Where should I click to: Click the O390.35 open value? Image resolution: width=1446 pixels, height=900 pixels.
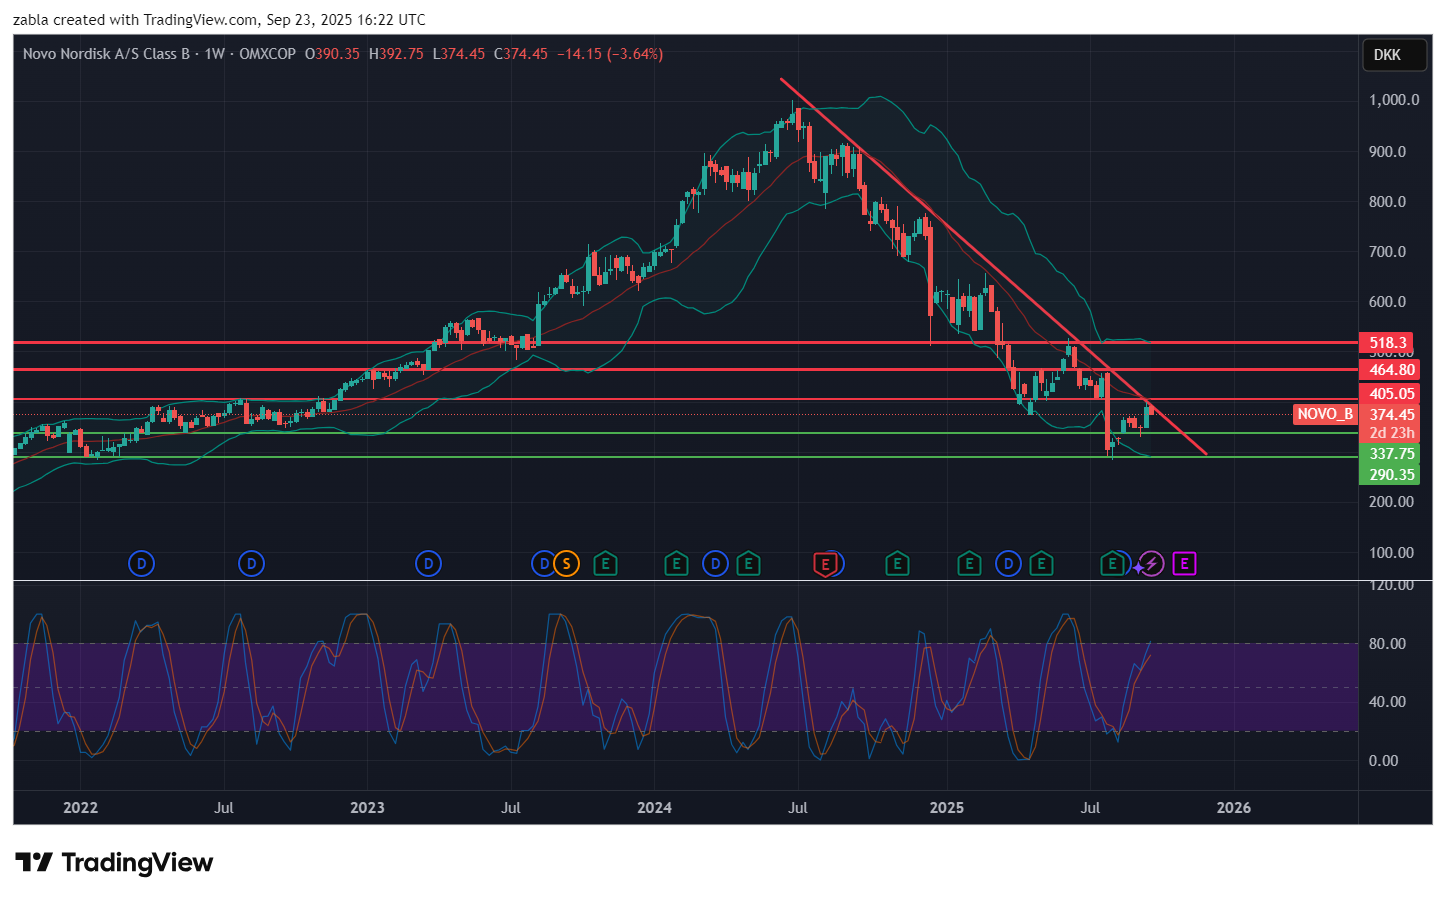point(332,54)
